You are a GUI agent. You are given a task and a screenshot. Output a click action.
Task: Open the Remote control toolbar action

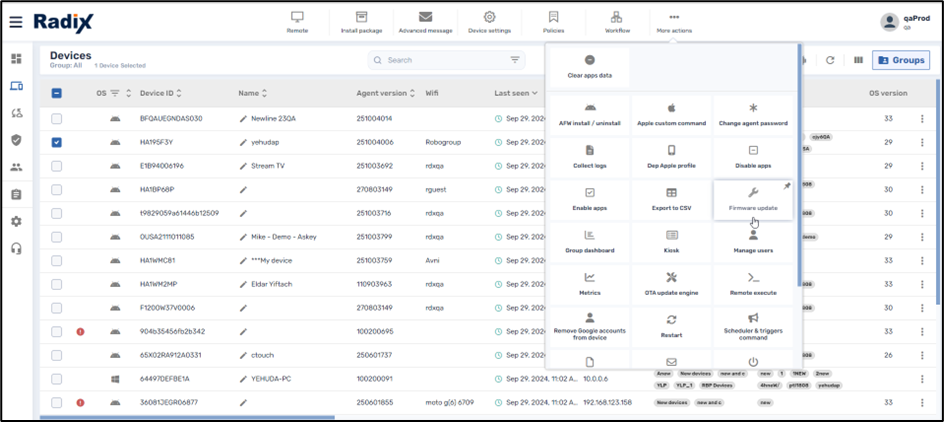click(297, 22)
